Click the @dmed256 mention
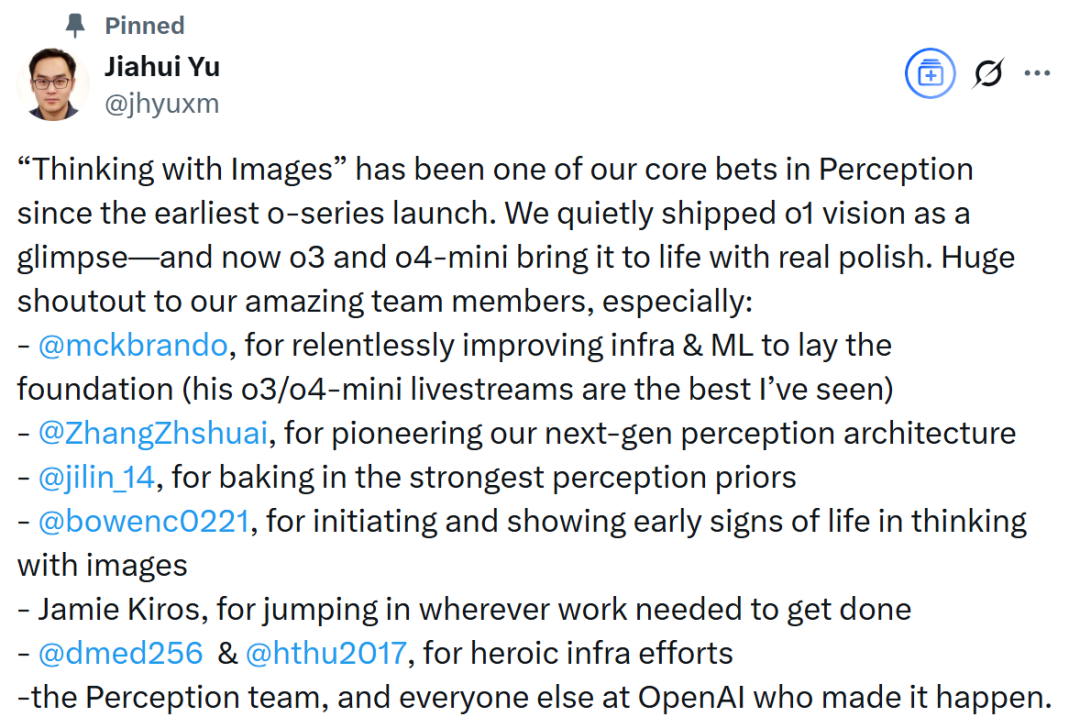 (x=121, y=653)
